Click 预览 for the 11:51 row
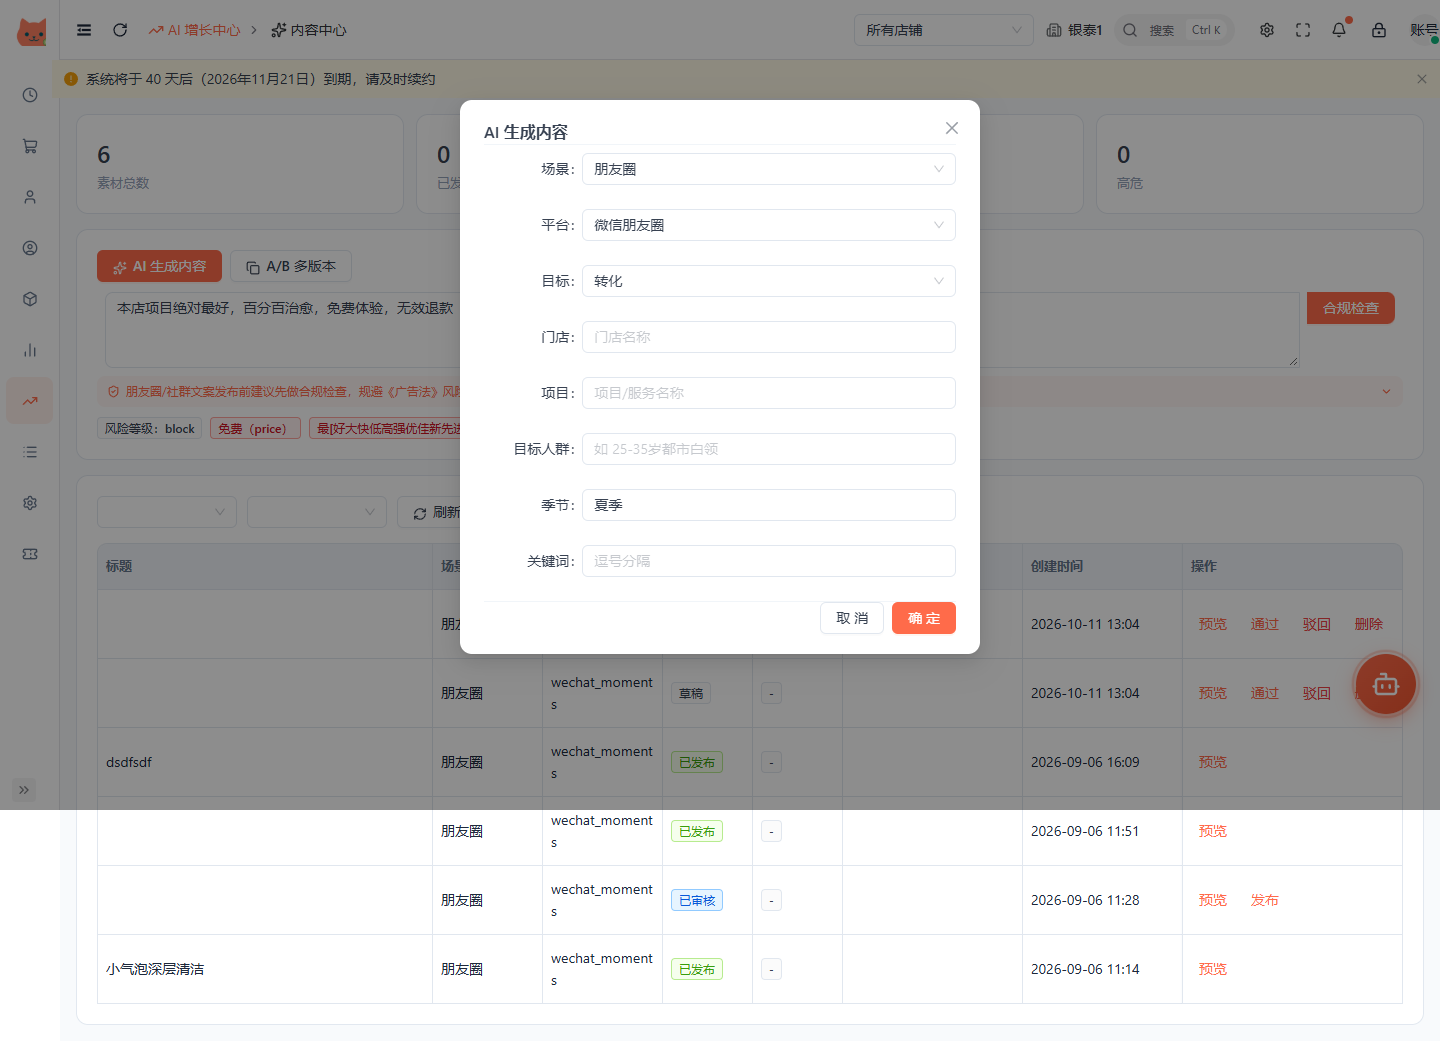Screen dimensions: 1440x1041 (x=1212, y=831)
